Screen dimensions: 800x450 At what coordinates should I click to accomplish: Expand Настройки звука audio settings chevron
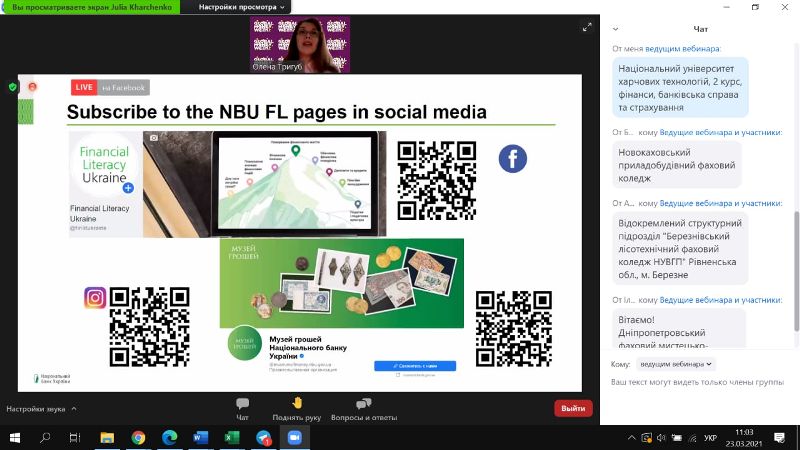(x=74, y=409)
